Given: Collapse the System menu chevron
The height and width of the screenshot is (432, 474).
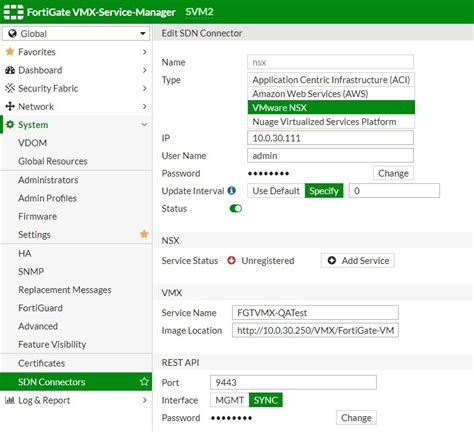Looking at the screenshot, I should point(144,125).
